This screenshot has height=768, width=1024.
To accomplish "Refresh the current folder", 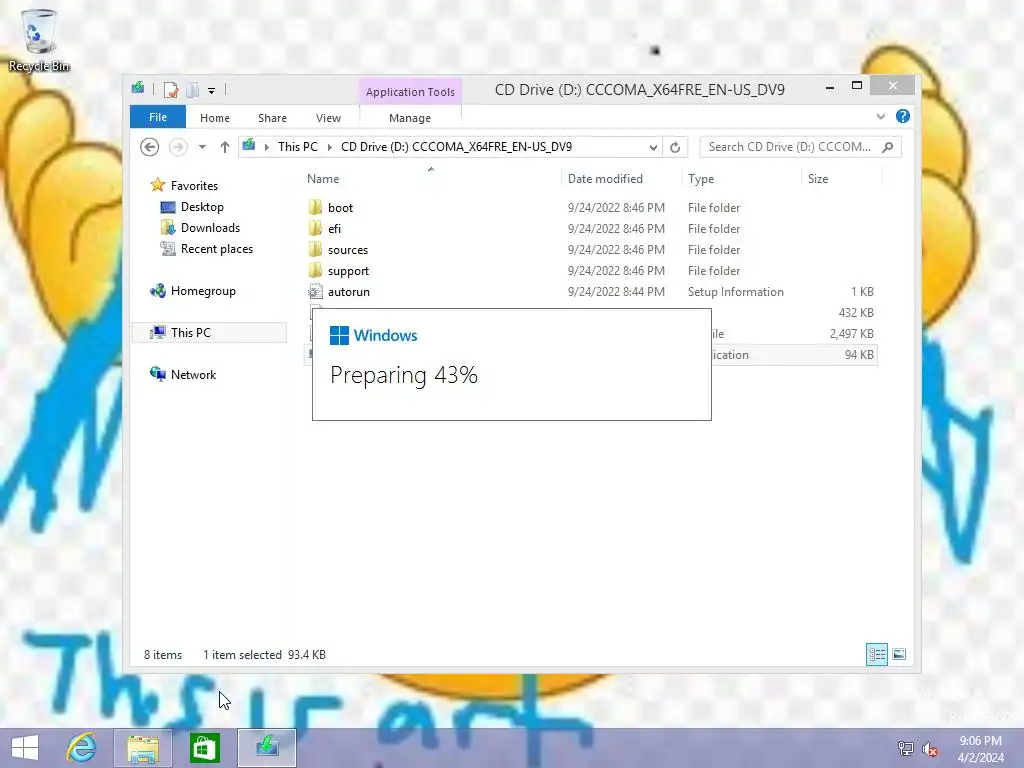I will [675, 148].
